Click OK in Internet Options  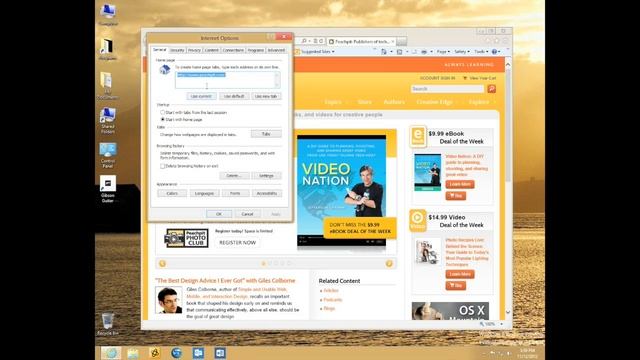[219, 214]
